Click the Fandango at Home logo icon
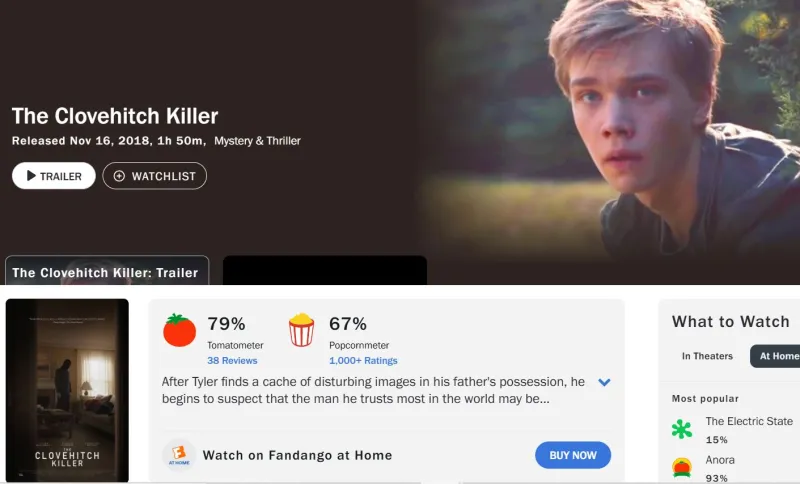 point(178,455)
